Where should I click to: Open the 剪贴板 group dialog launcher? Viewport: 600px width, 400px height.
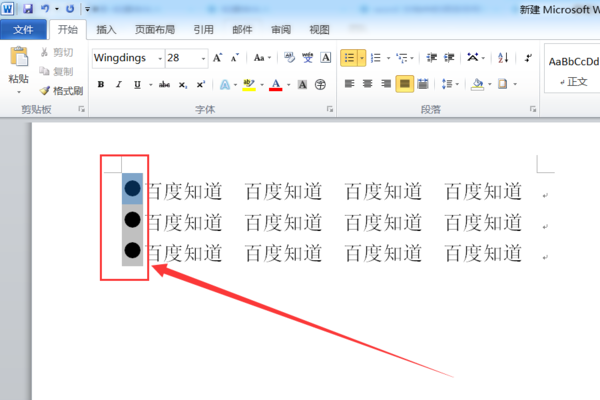coord(82,109)
